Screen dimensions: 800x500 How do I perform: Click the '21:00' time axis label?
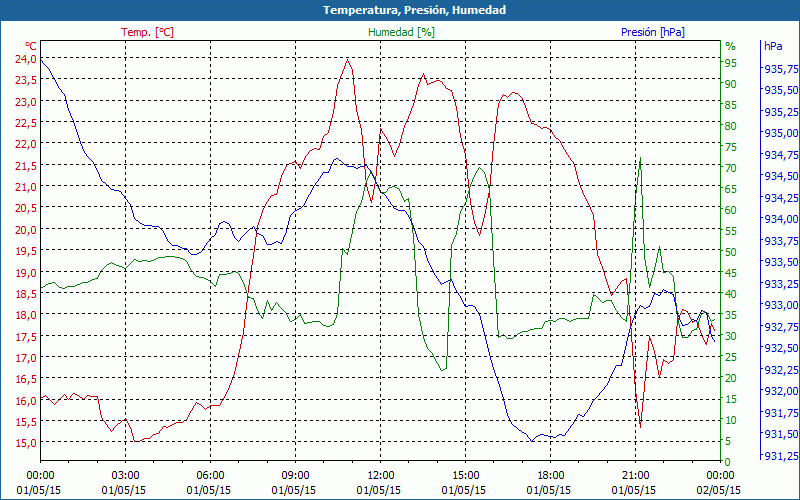point(635,475)
